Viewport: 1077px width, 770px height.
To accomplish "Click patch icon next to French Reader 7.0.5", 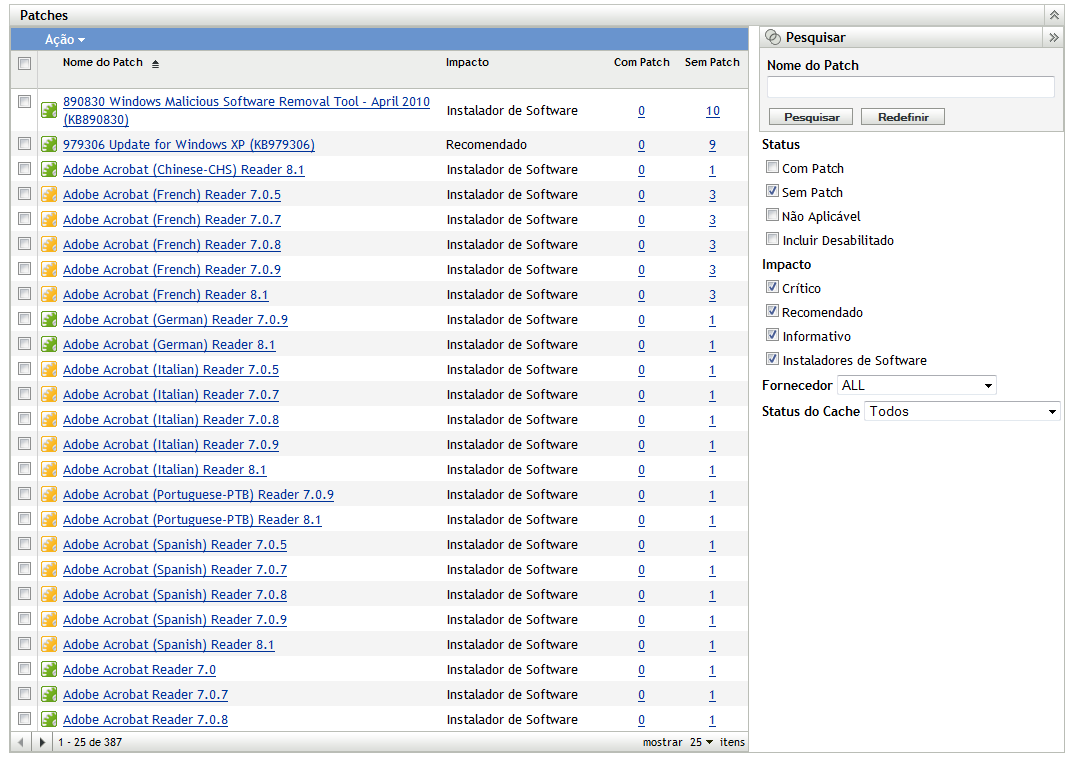I will 49,194.
